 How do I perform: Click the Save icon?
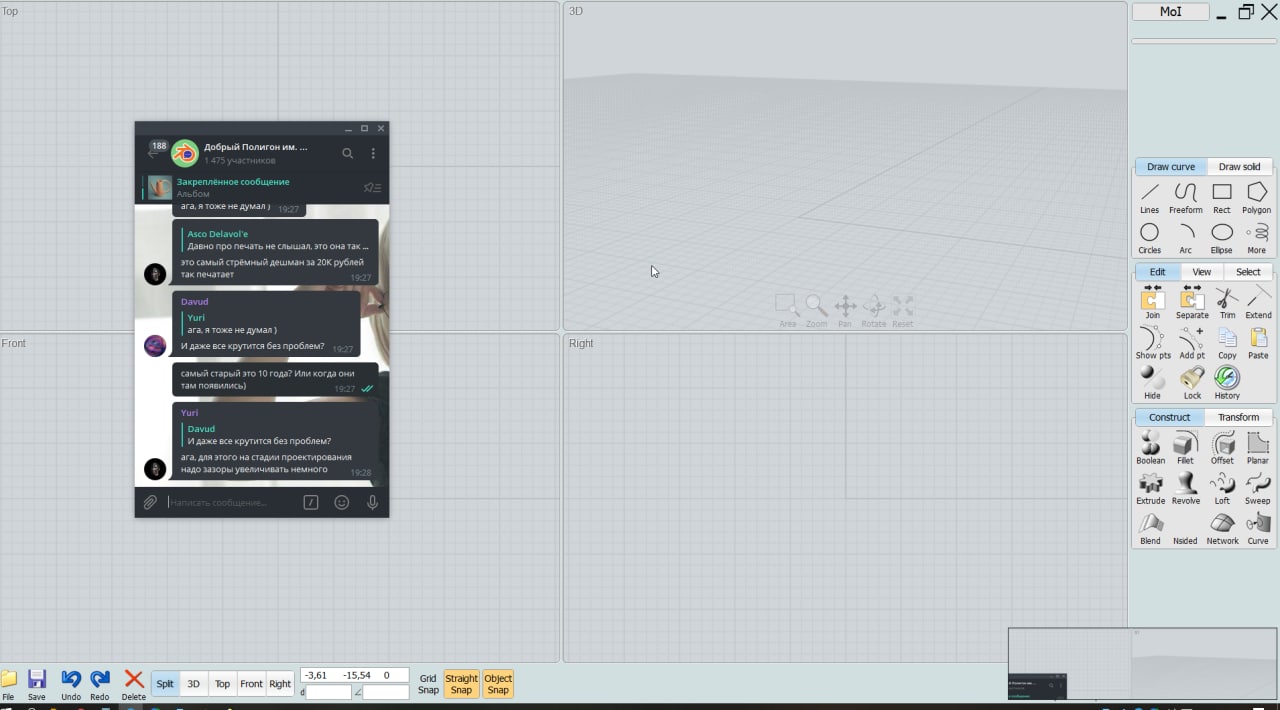tap(37, 685)
